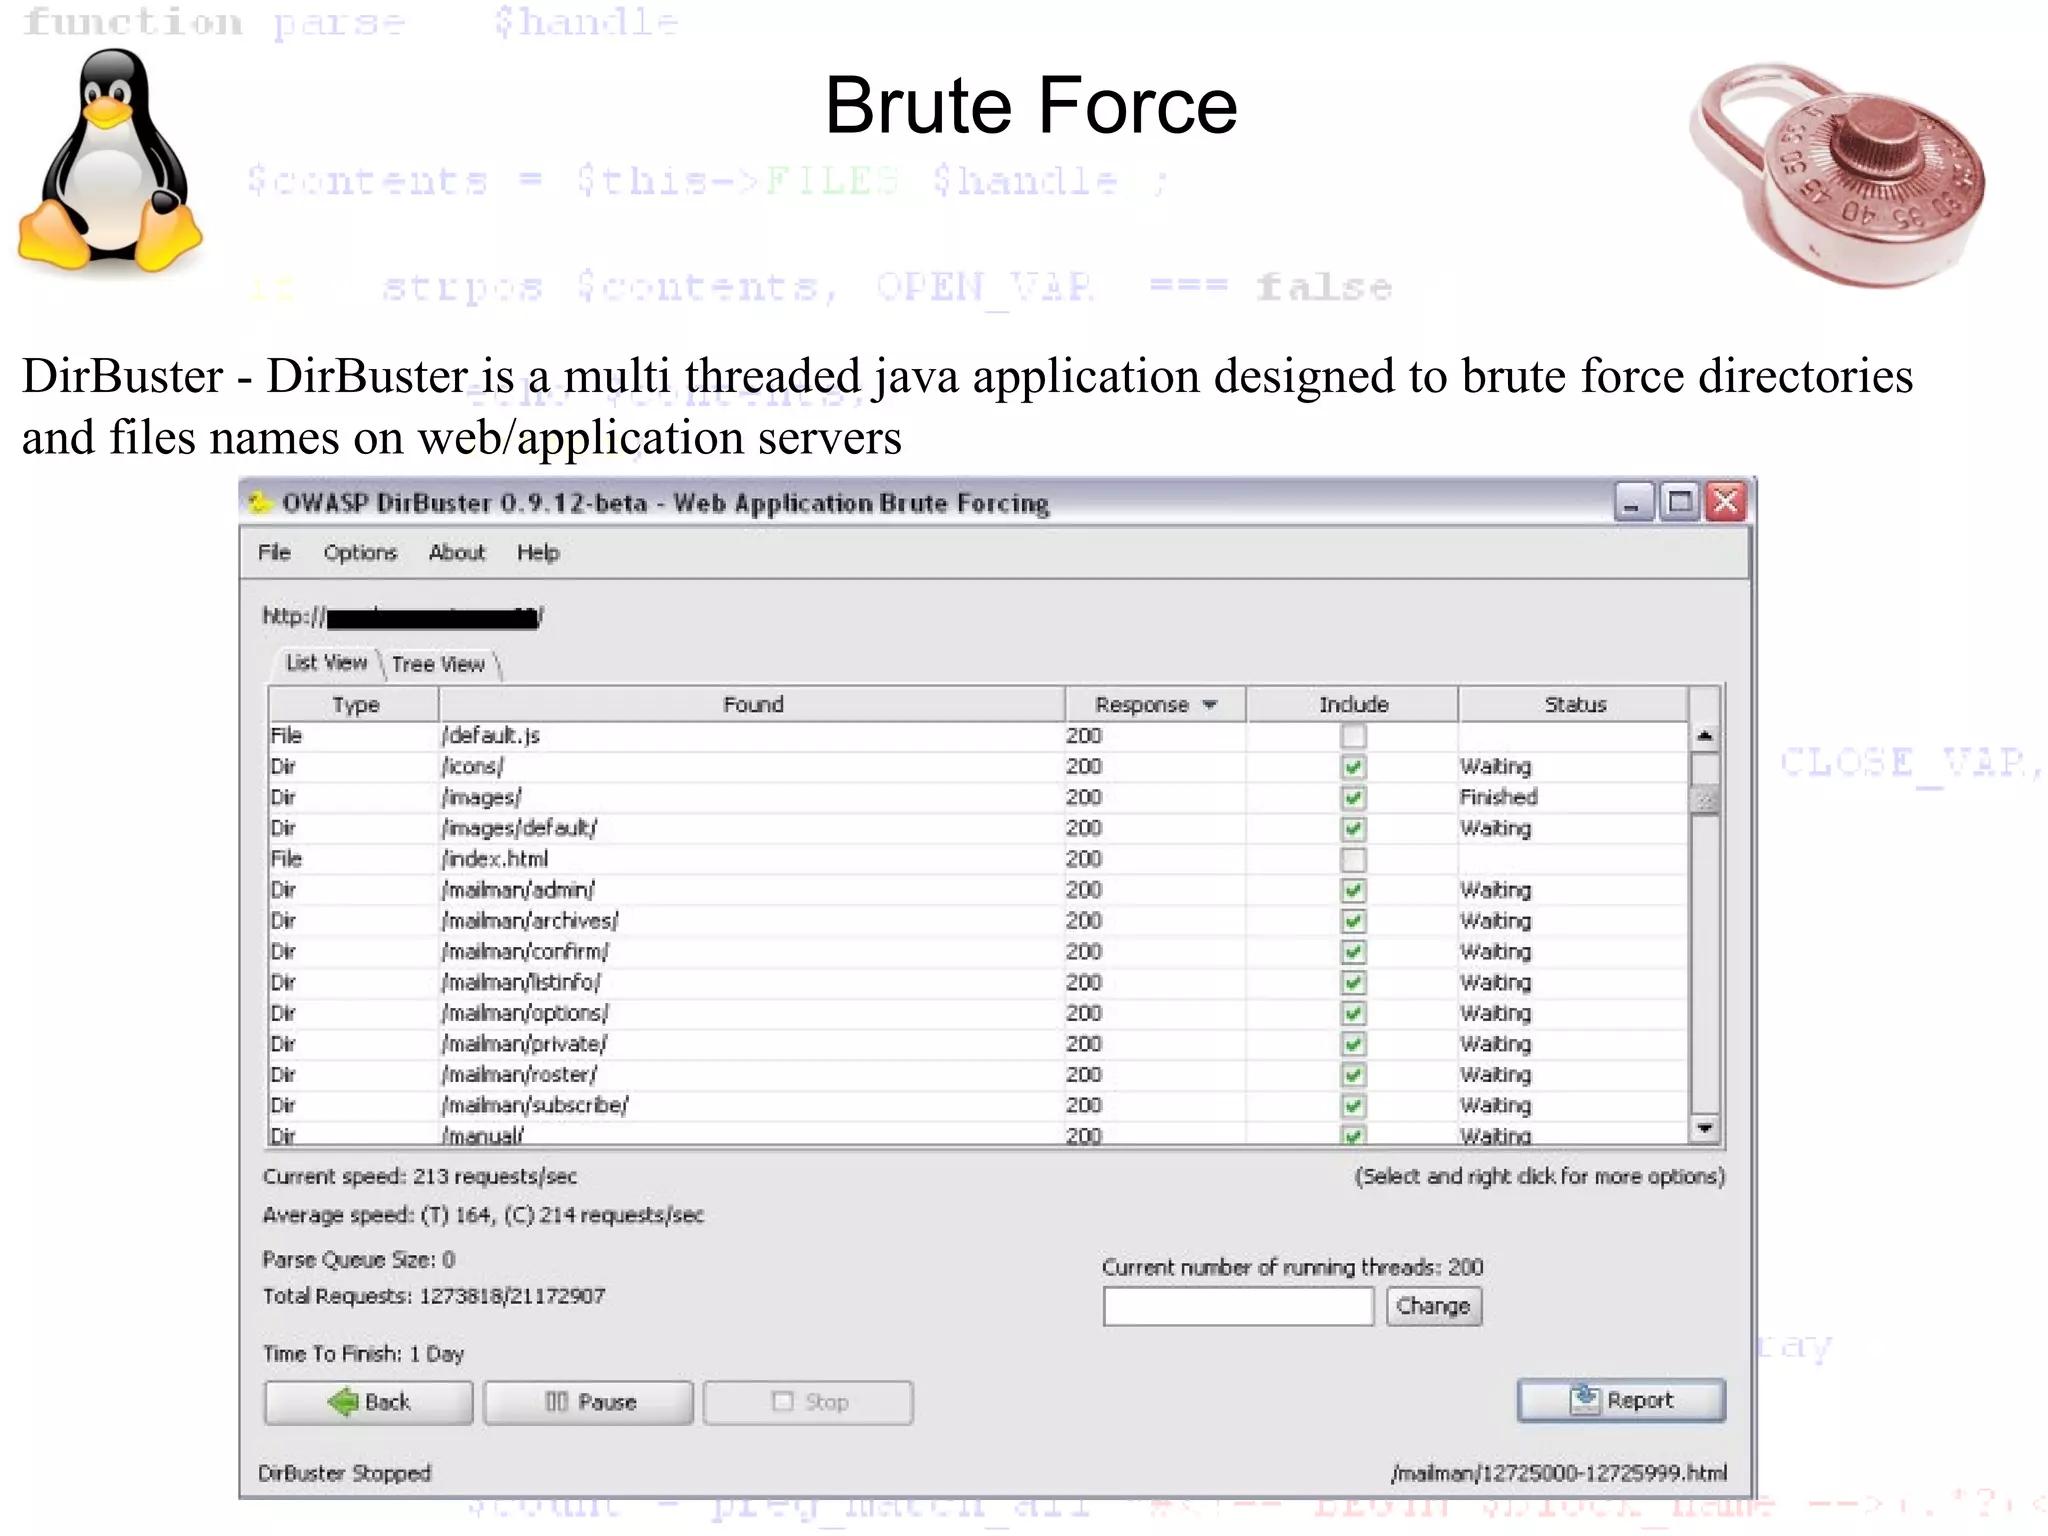
Task: Switch to the List View tab
Action: (x=326, y=662)
